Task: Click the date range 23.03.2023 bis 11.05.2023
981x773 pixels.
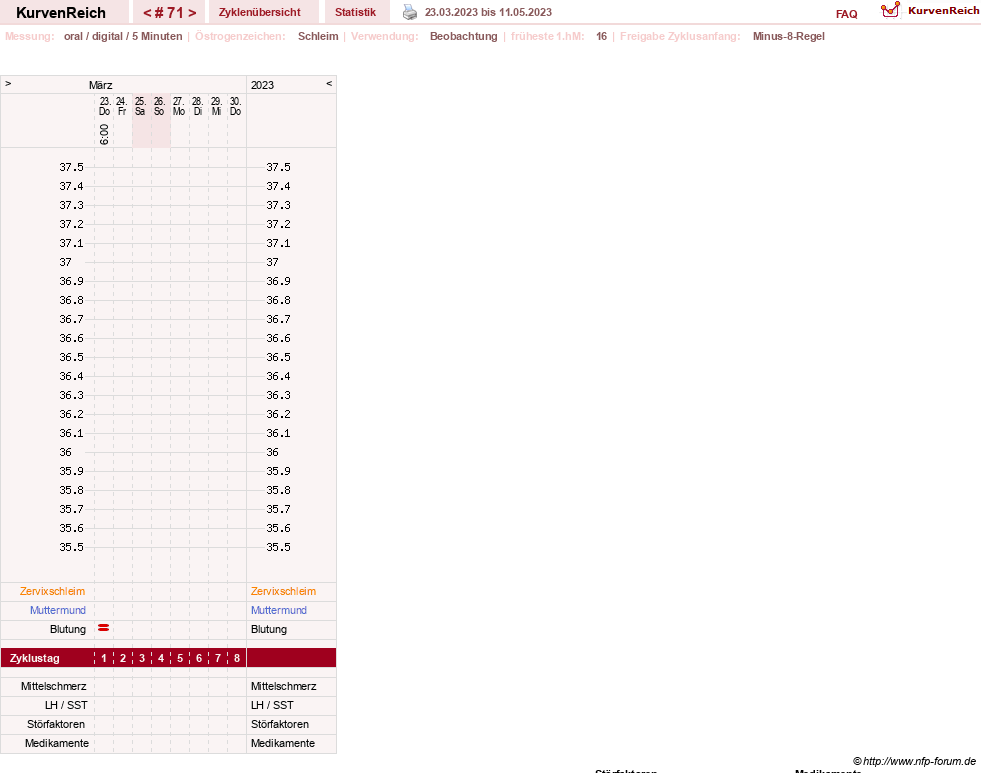Action: 488,12
